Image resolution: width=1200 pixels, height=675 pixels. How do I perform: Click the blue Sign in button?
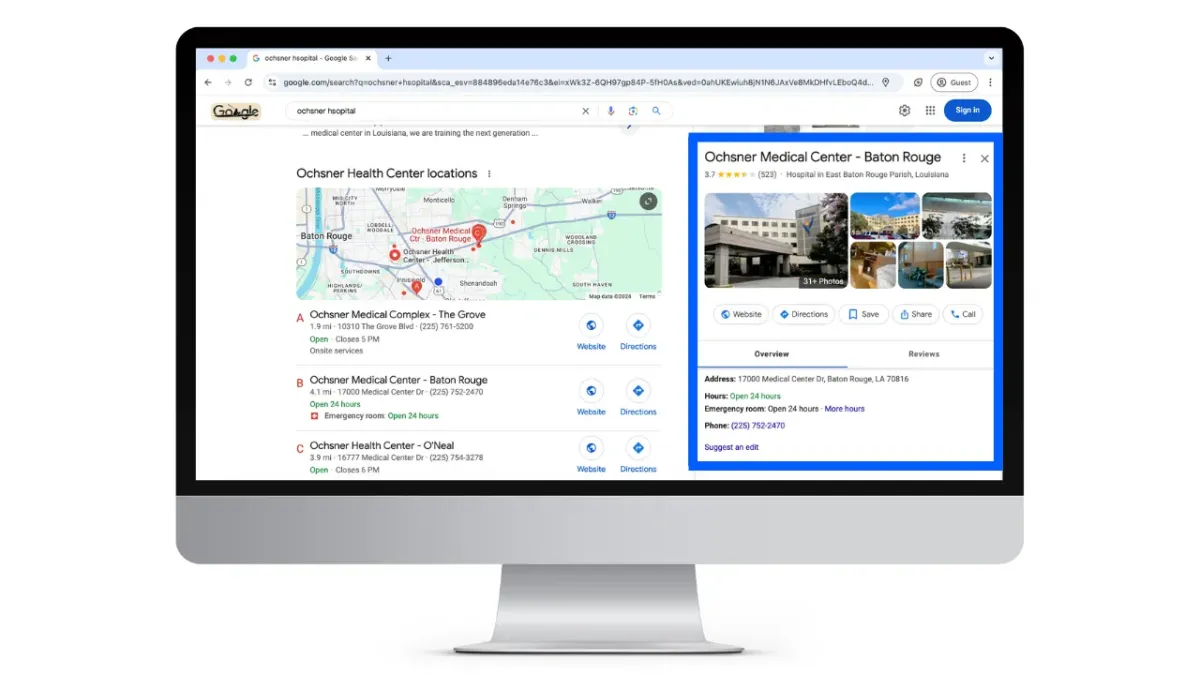(967, 110)
